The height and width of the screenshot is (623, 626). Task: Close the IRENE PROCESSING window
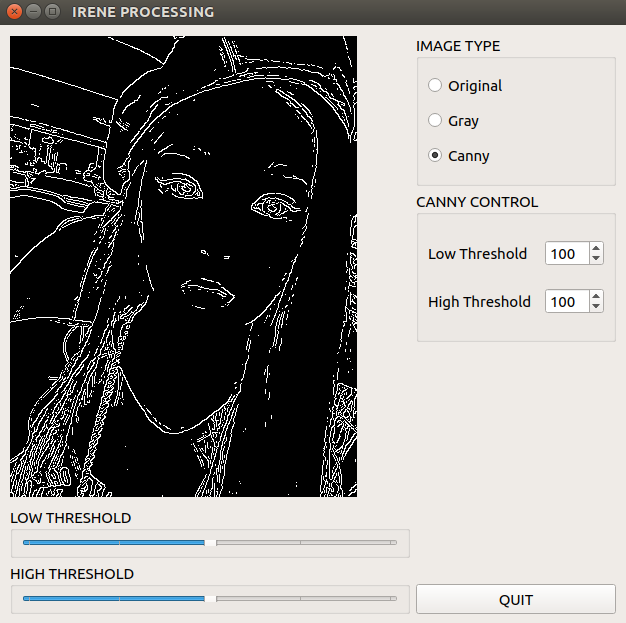pyautogui.click(x=14, y=12)
